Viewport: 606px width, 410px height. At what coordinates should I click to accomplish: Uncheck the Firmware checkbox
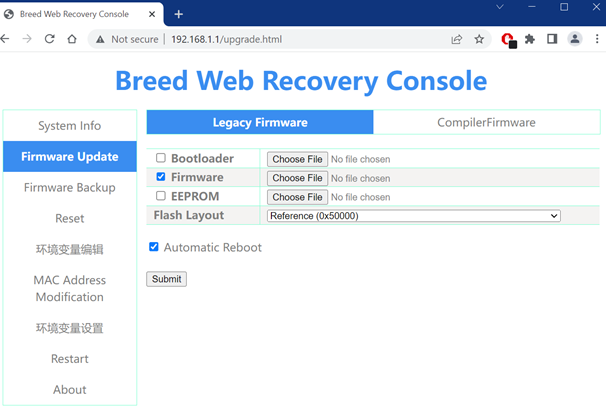click(161, 177)
